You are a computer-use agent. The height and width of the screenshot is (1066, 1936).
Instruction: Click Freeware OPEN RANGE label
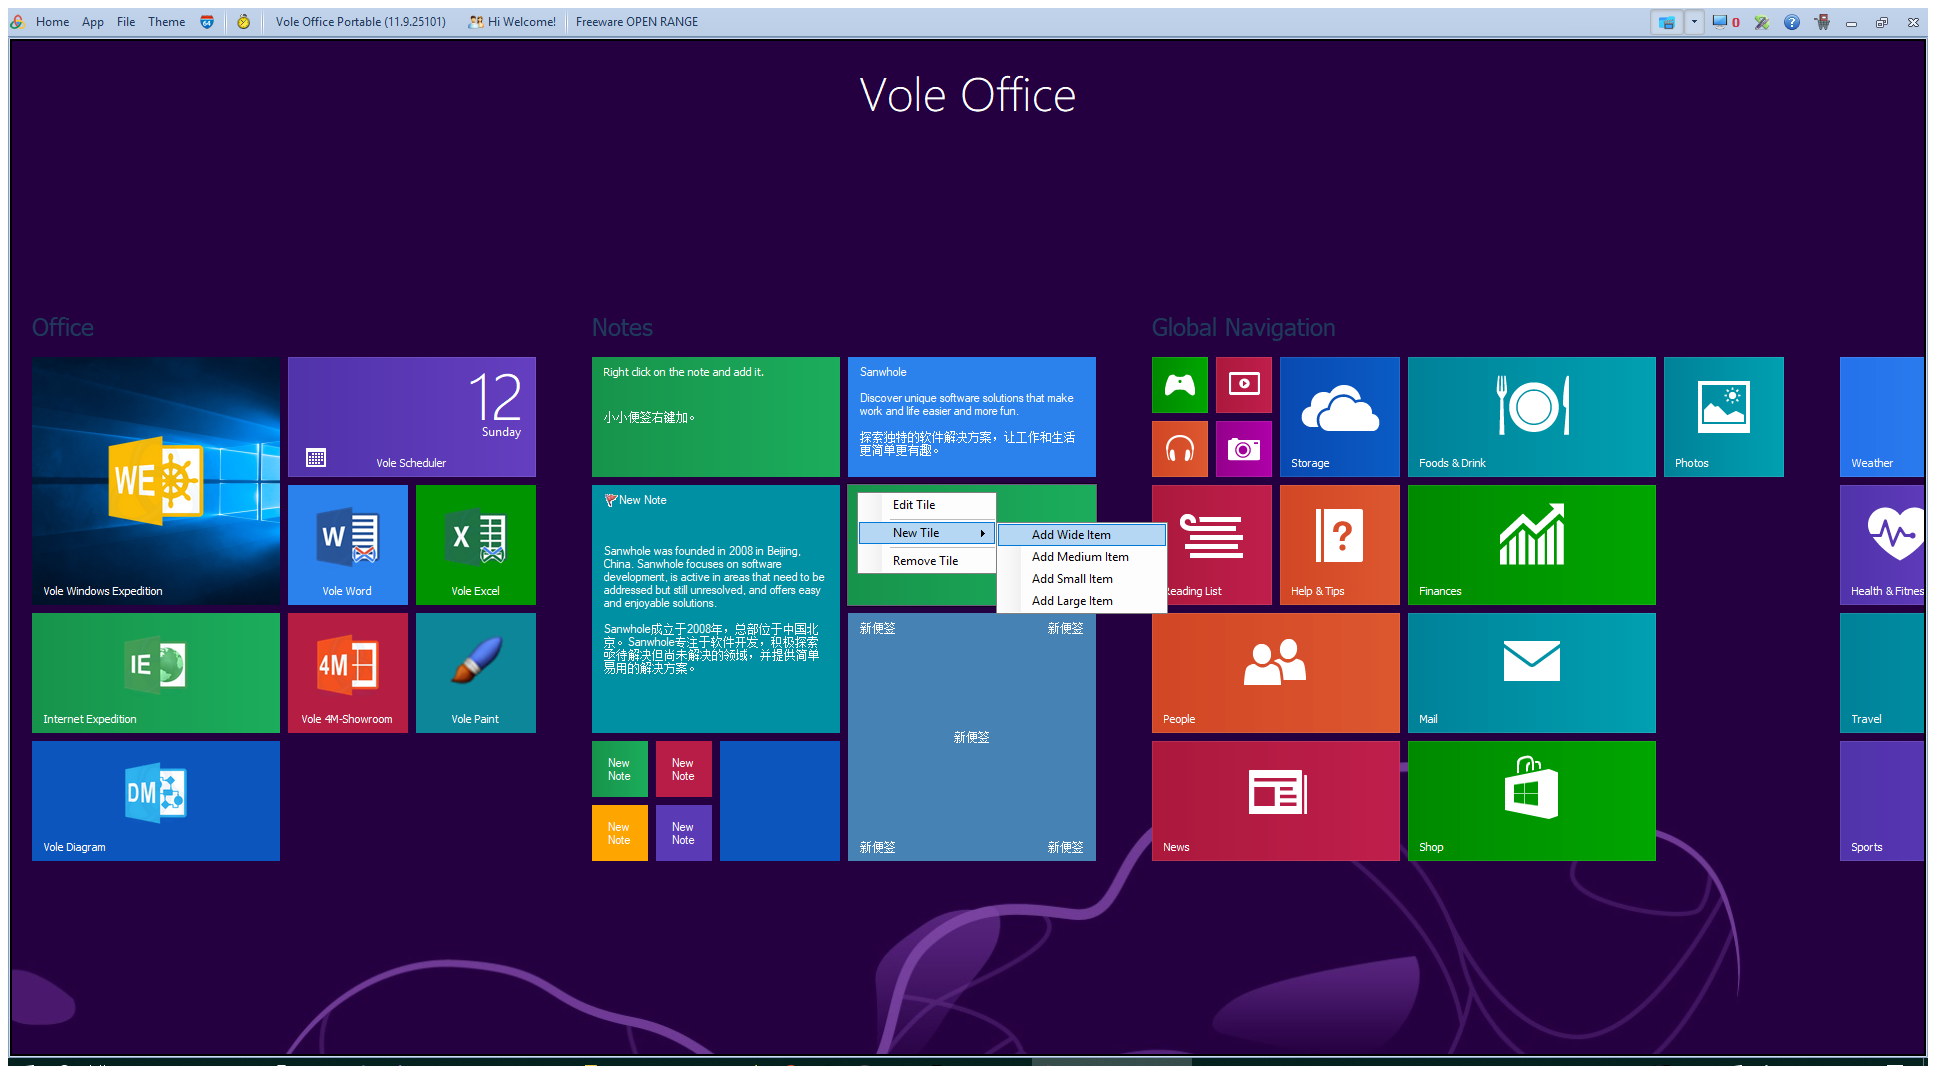(636, 22)
